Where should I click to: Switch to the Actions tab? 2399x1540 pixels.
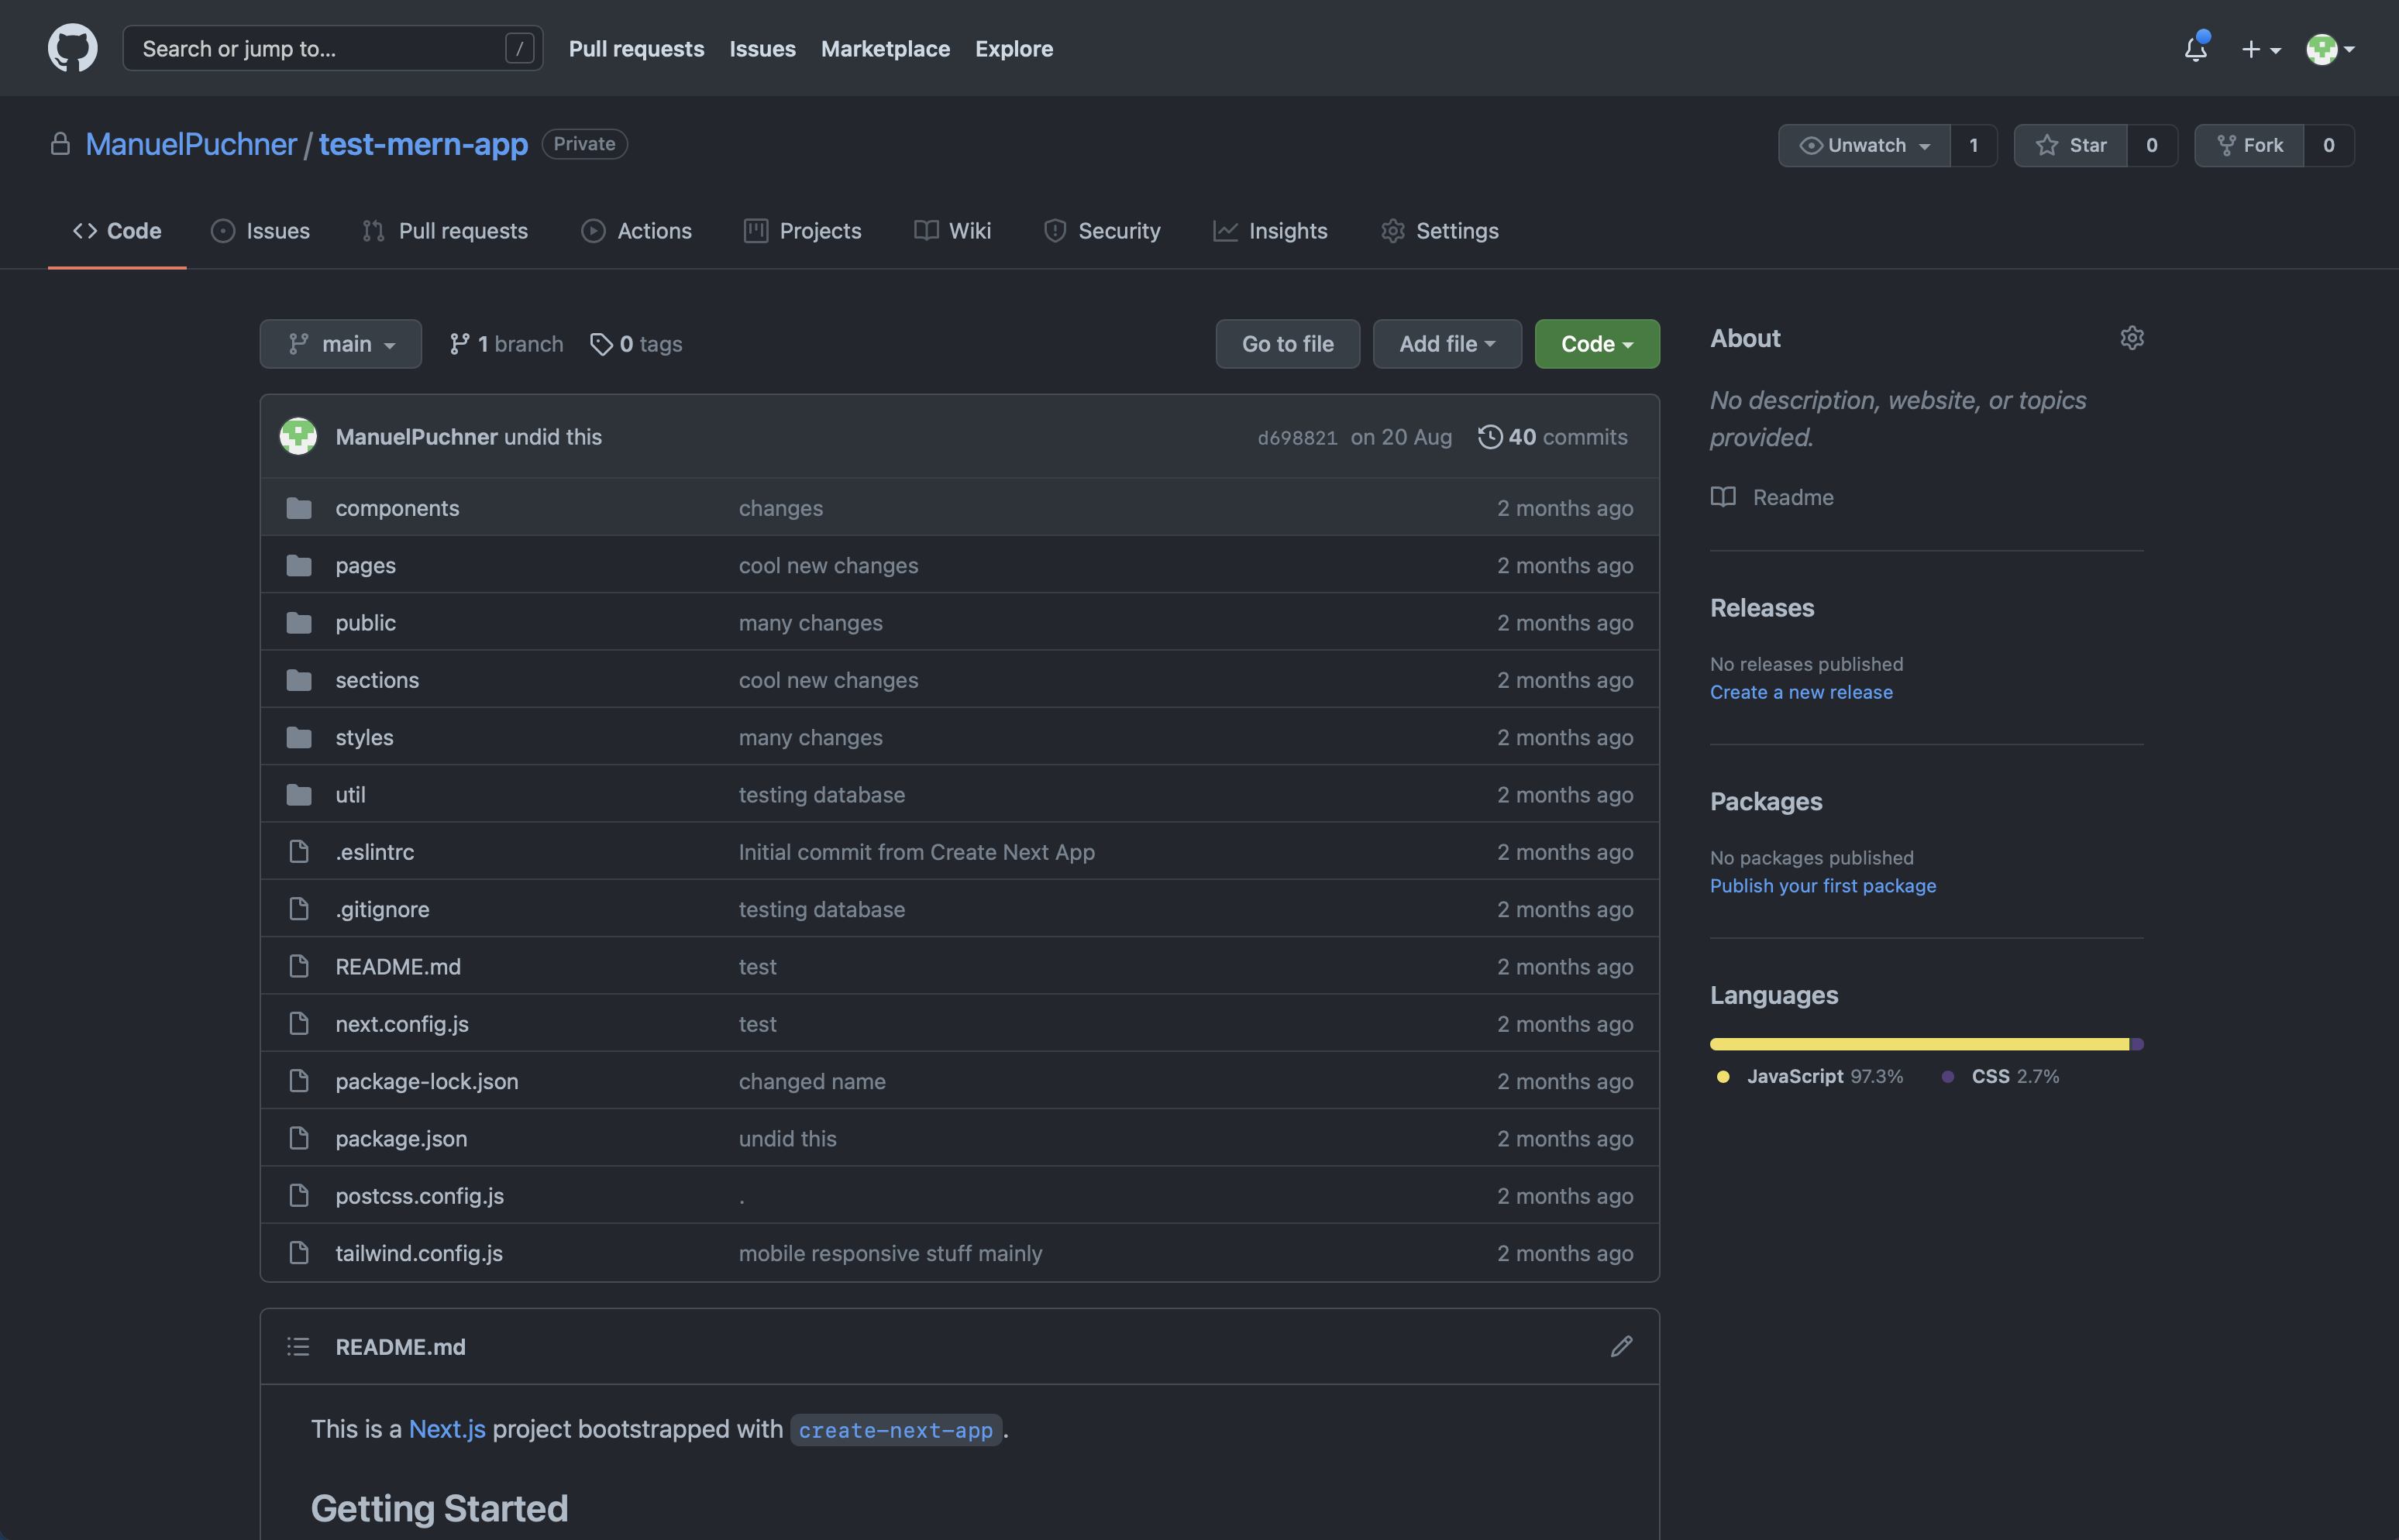click(x=637, y=231)
